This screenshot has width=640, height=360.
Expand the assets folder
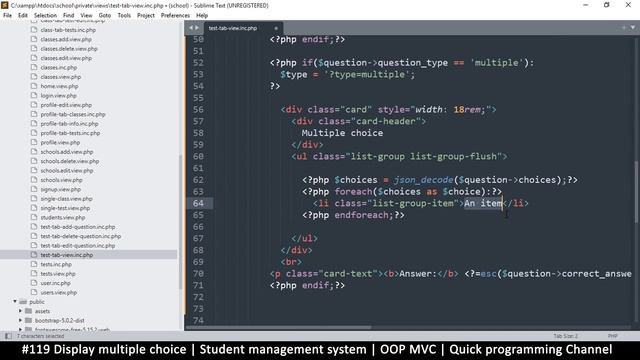click(20, 311)
